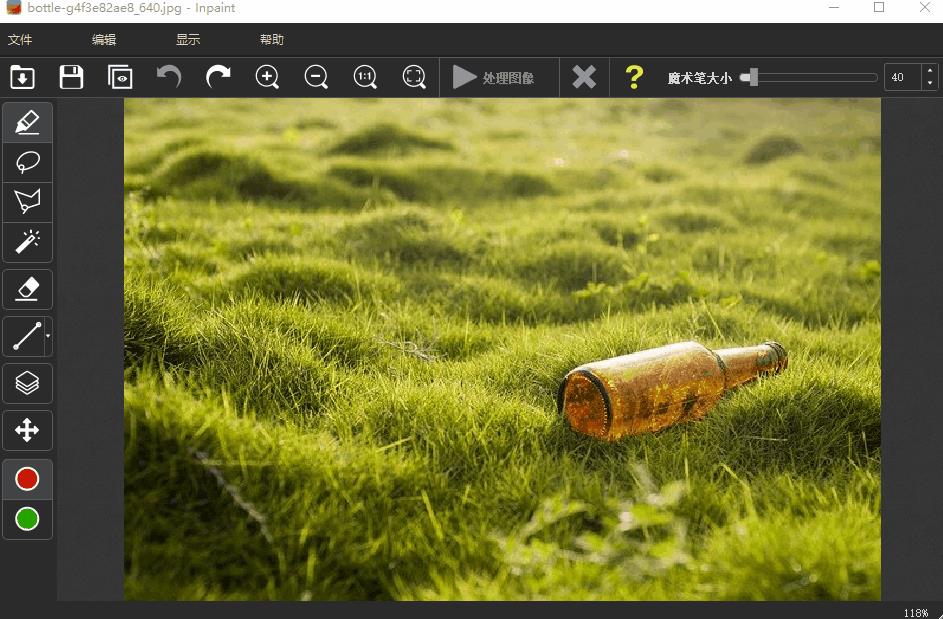The height and width of the screenshot is (619, 943).
Task: Close the Inpaint window
Action: coord(925,8)
